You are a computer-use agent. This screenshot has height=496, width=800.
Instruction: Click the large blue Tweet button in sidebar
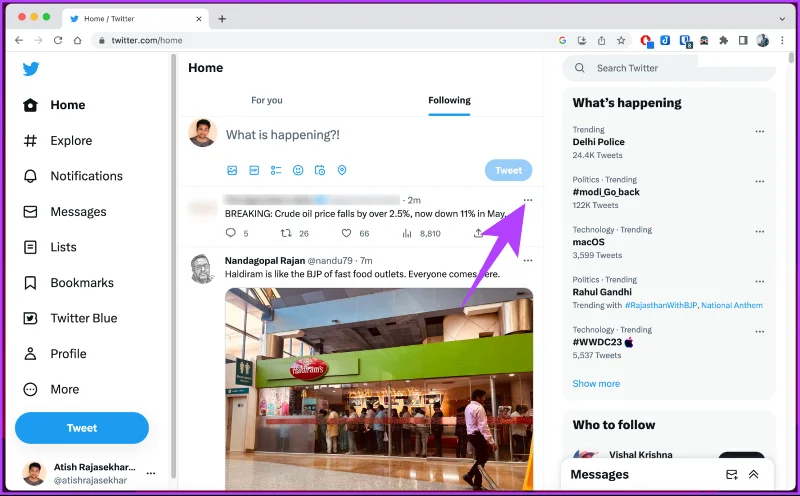coord(82,428)
